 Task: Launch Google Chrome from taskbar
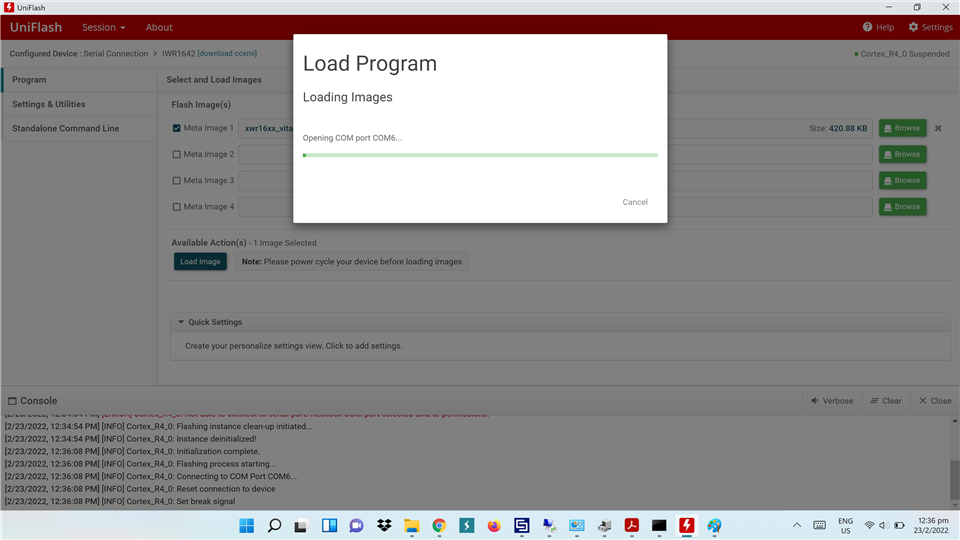[x=439, y=525]
